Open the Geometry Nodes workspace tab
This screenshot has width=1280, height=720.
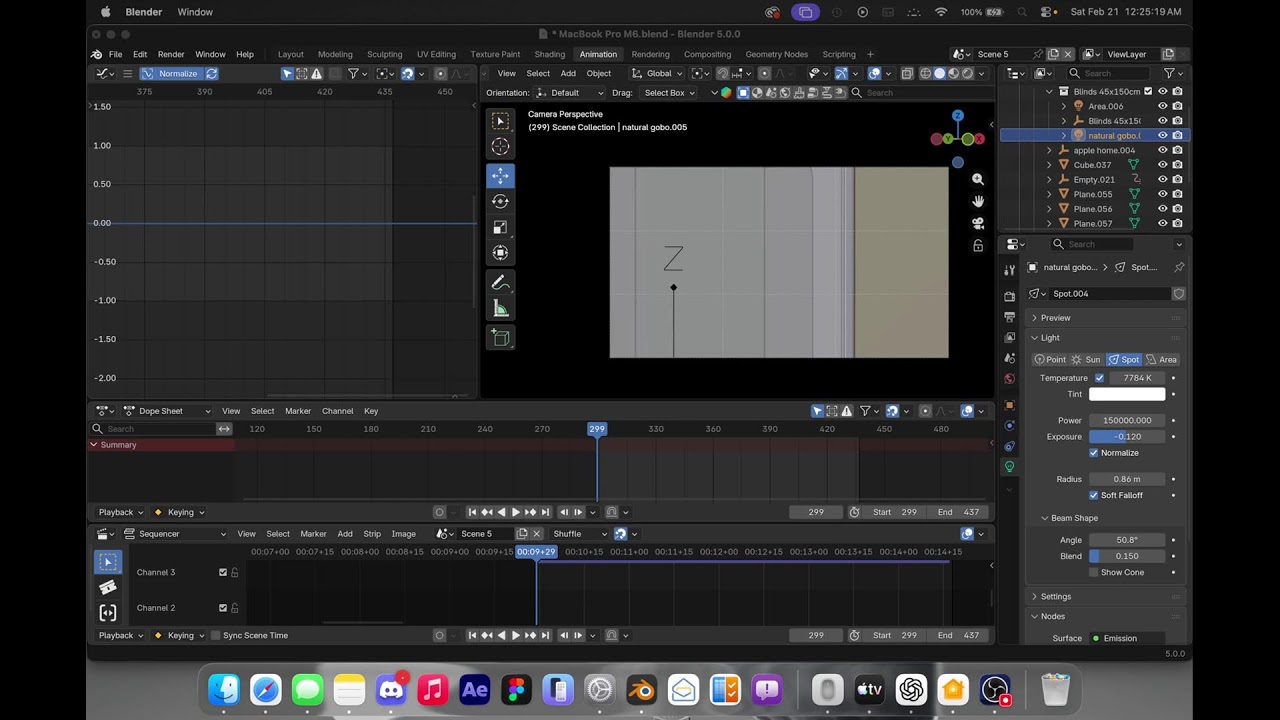pyautogui.click(x=776, y=54)
